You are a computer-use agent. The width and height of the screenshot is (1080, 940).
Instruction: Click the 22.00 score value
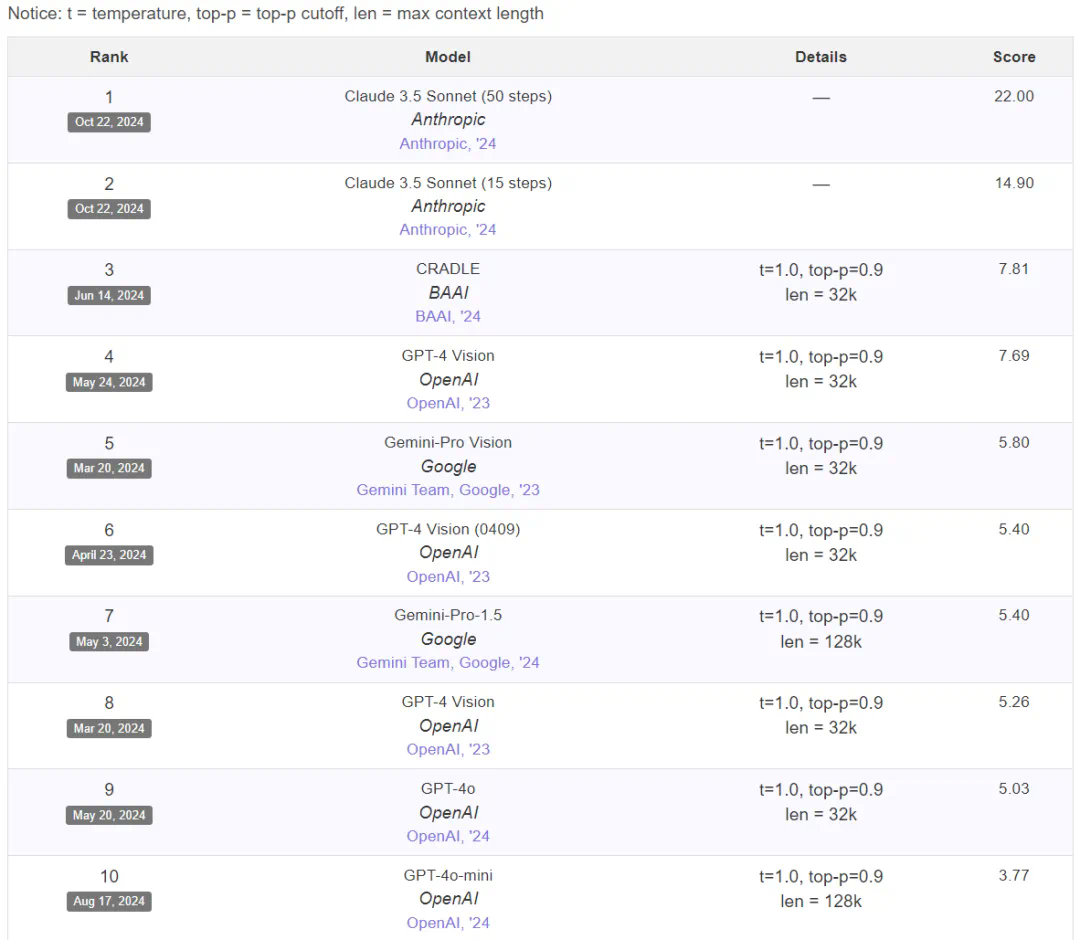point(1014,96)
